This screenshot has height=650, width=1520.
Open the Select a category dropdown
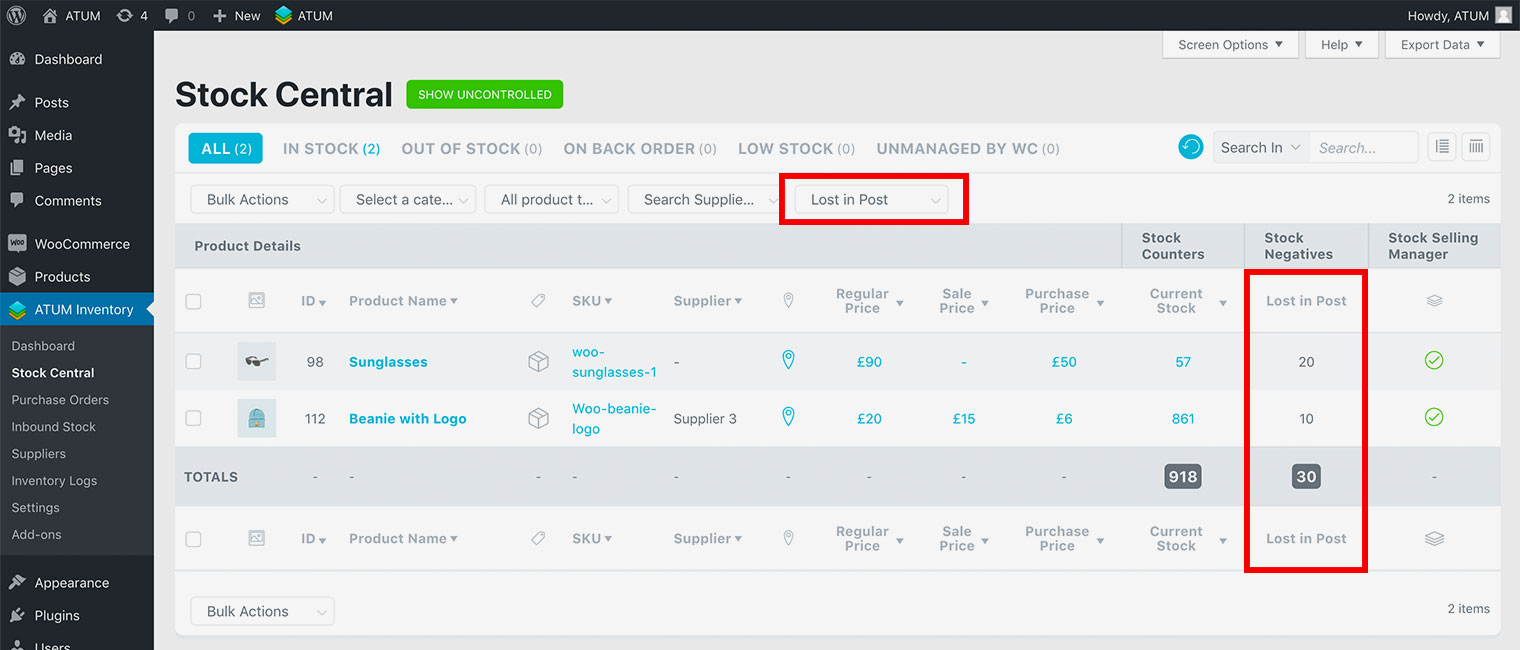[407, 200]
